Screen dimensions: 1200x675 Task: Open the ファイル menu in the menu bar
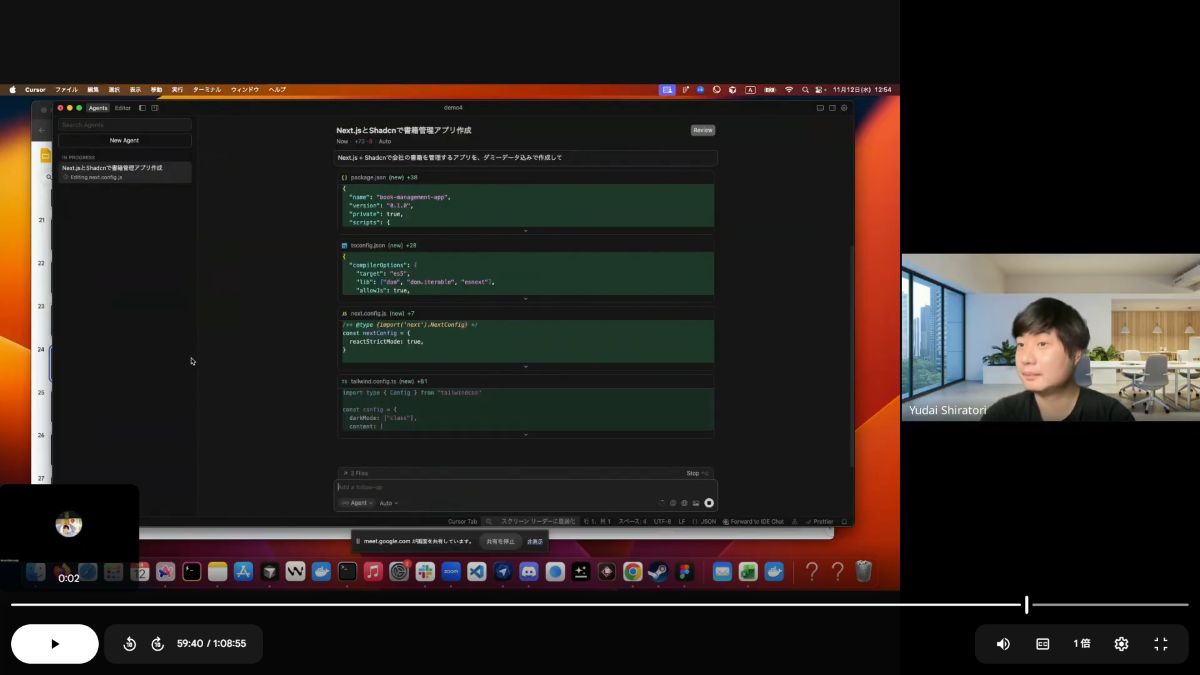coord(66,90)
